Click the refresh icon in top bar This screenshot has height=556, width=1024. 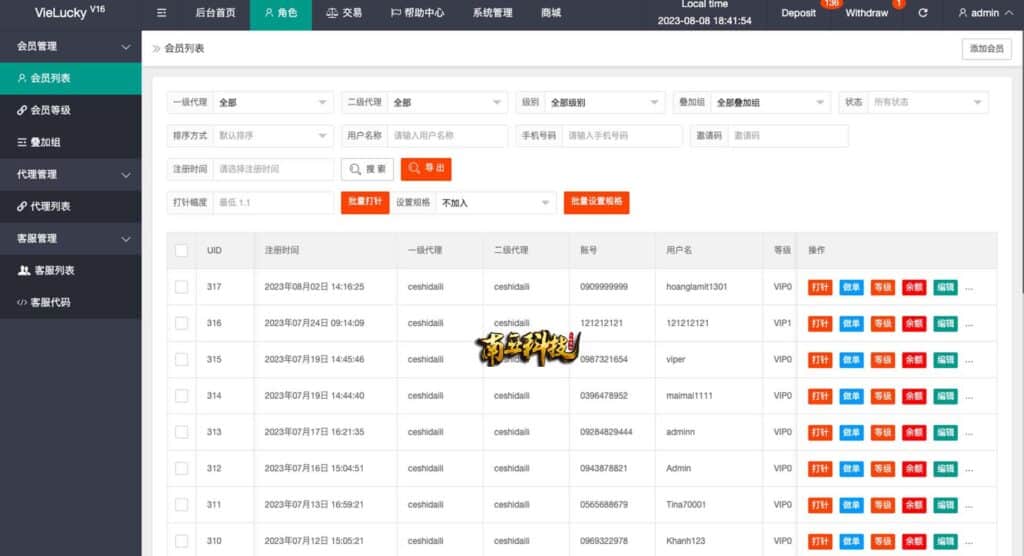923,12
